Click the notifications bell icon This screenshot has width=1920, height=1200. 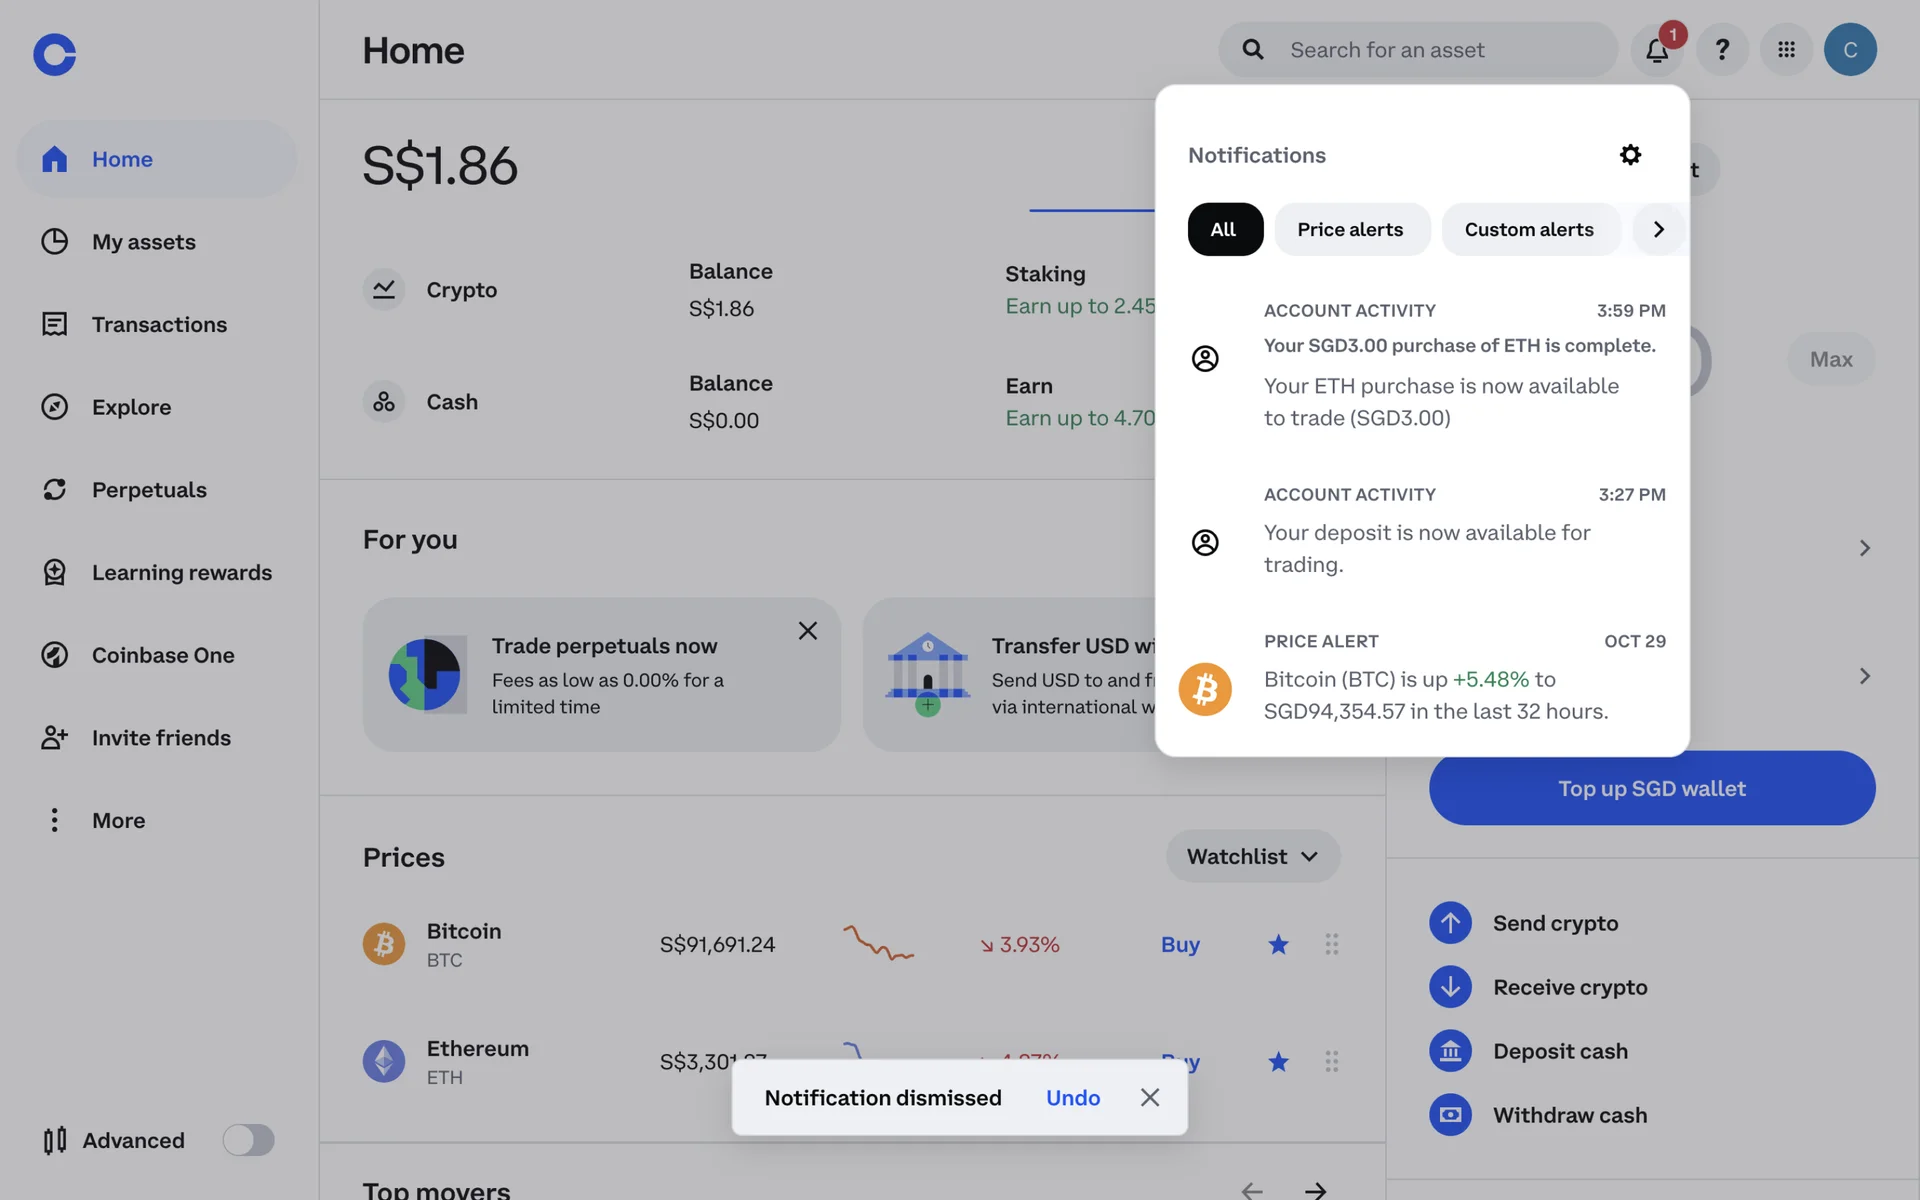pyautogui.click(x=1656, y=50)
